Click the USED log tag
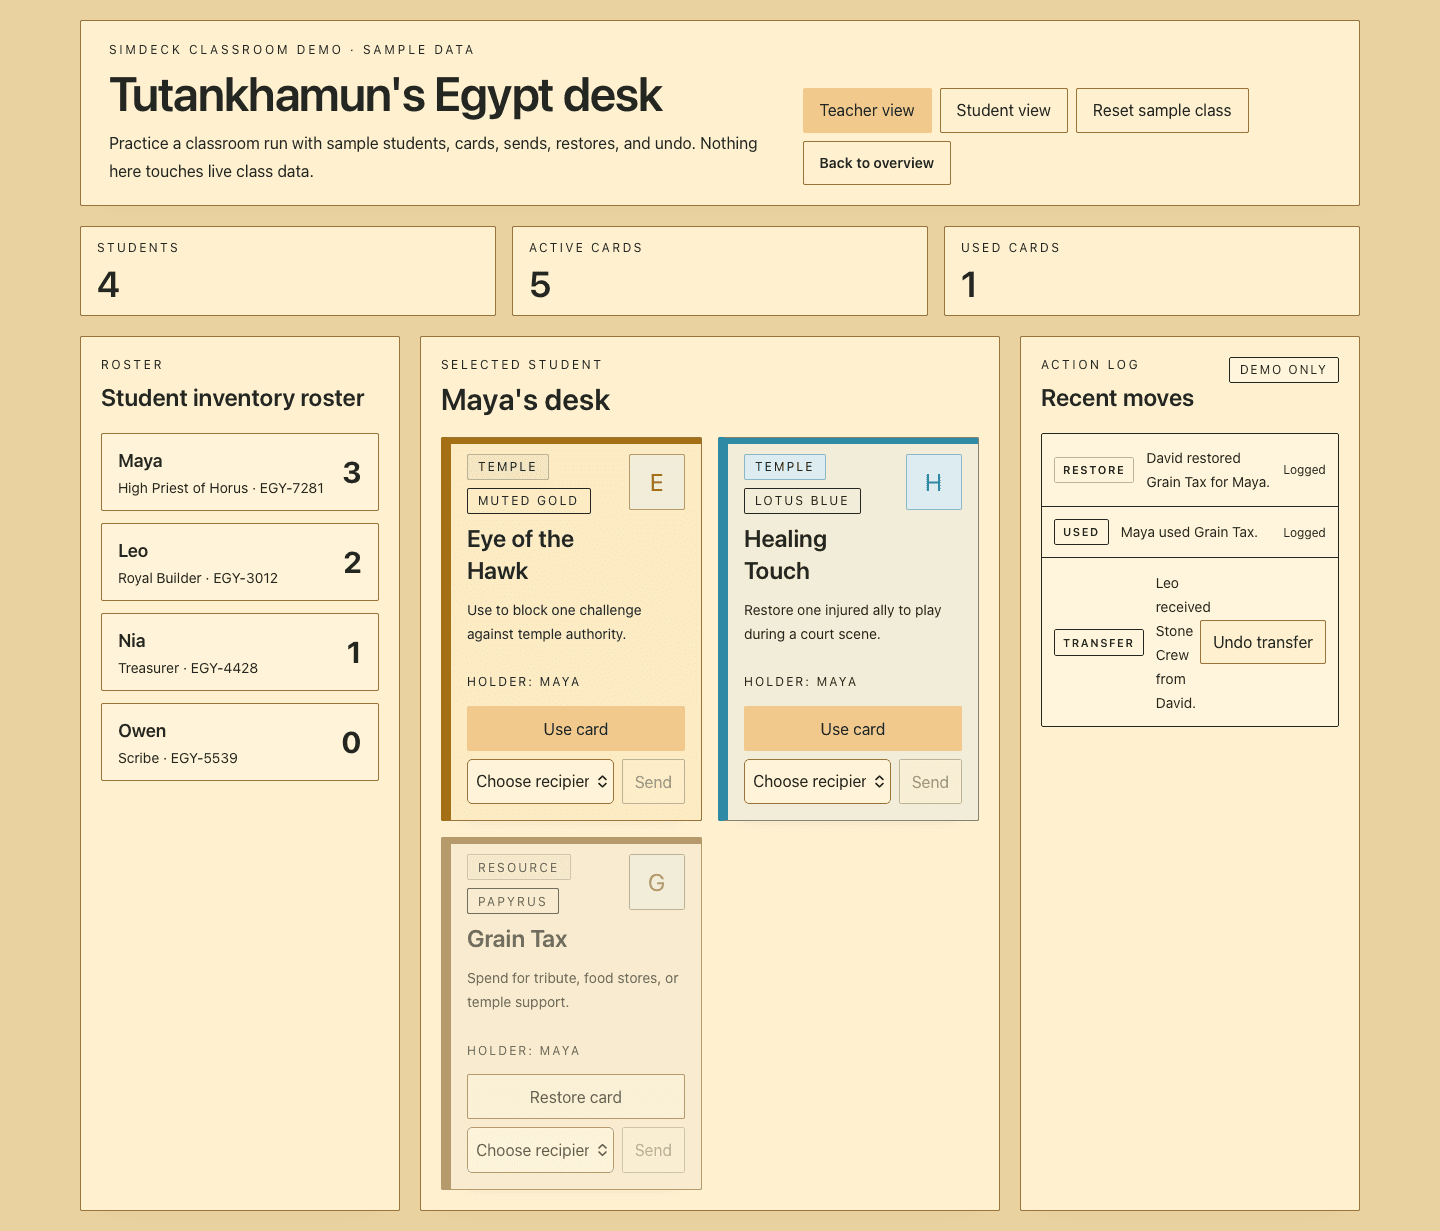Screen dimensions: 1440x1231 1081,532
